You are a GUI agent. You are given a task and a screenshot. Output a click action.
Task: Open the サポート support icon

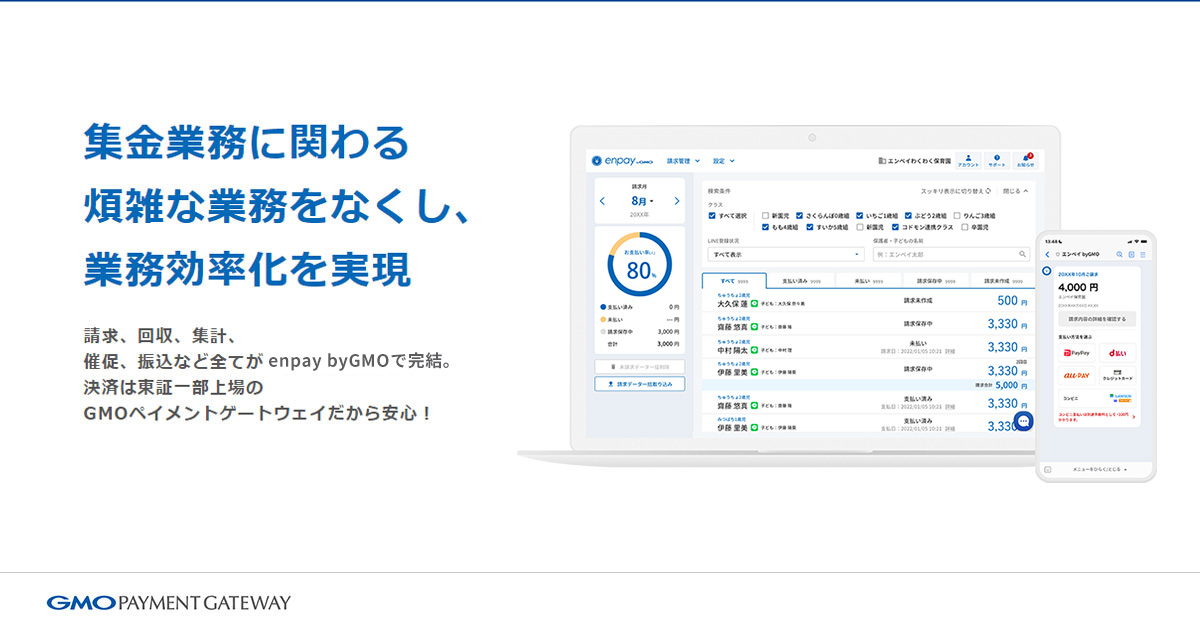click(x=996, y=160)
